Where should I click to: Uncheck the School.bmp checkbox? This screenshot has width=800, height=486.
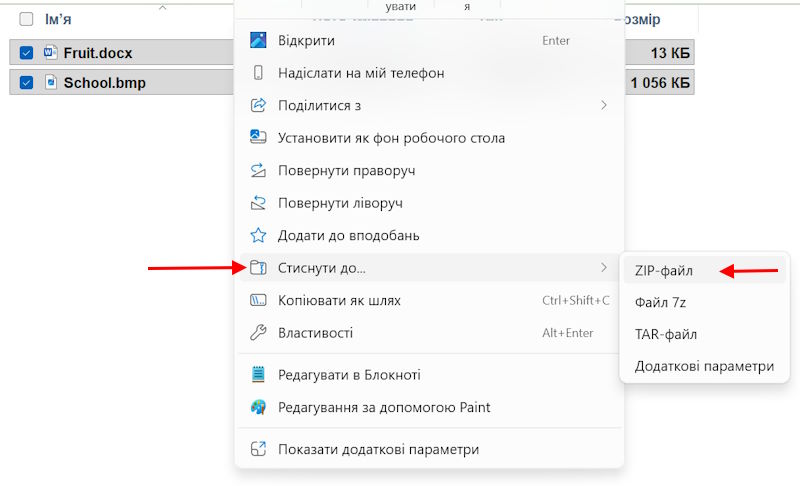27,83
